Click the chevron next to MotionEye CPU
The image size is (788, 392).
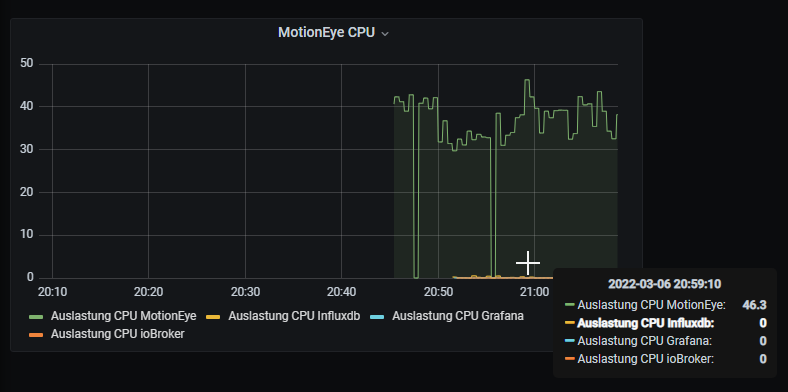385,34
